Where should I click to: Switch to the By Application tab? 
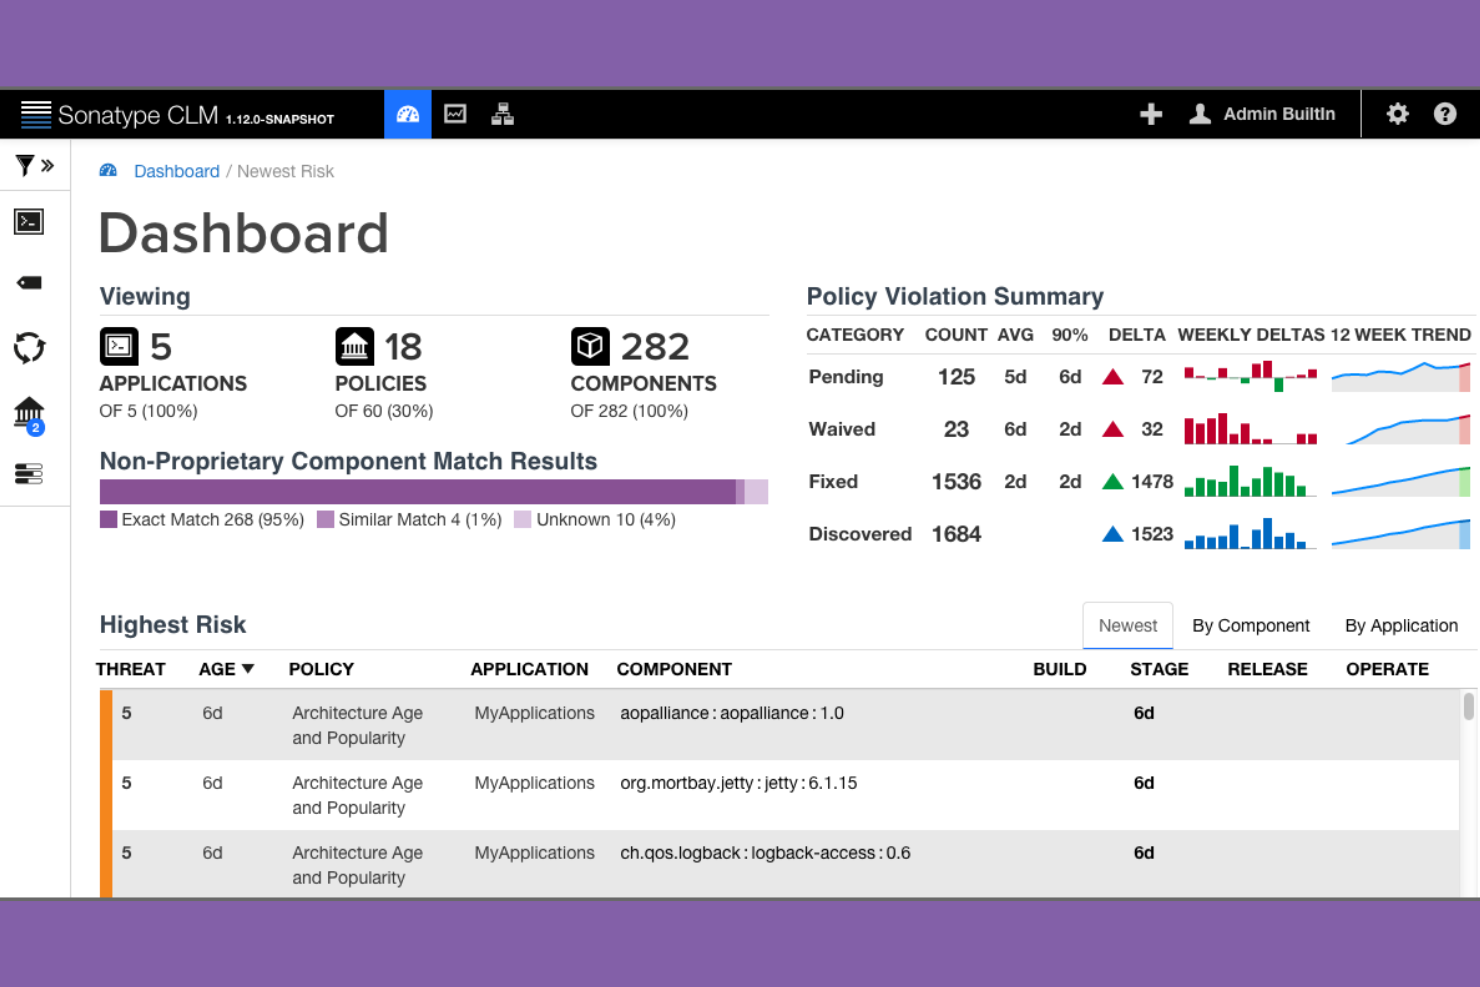[1401, 626]
